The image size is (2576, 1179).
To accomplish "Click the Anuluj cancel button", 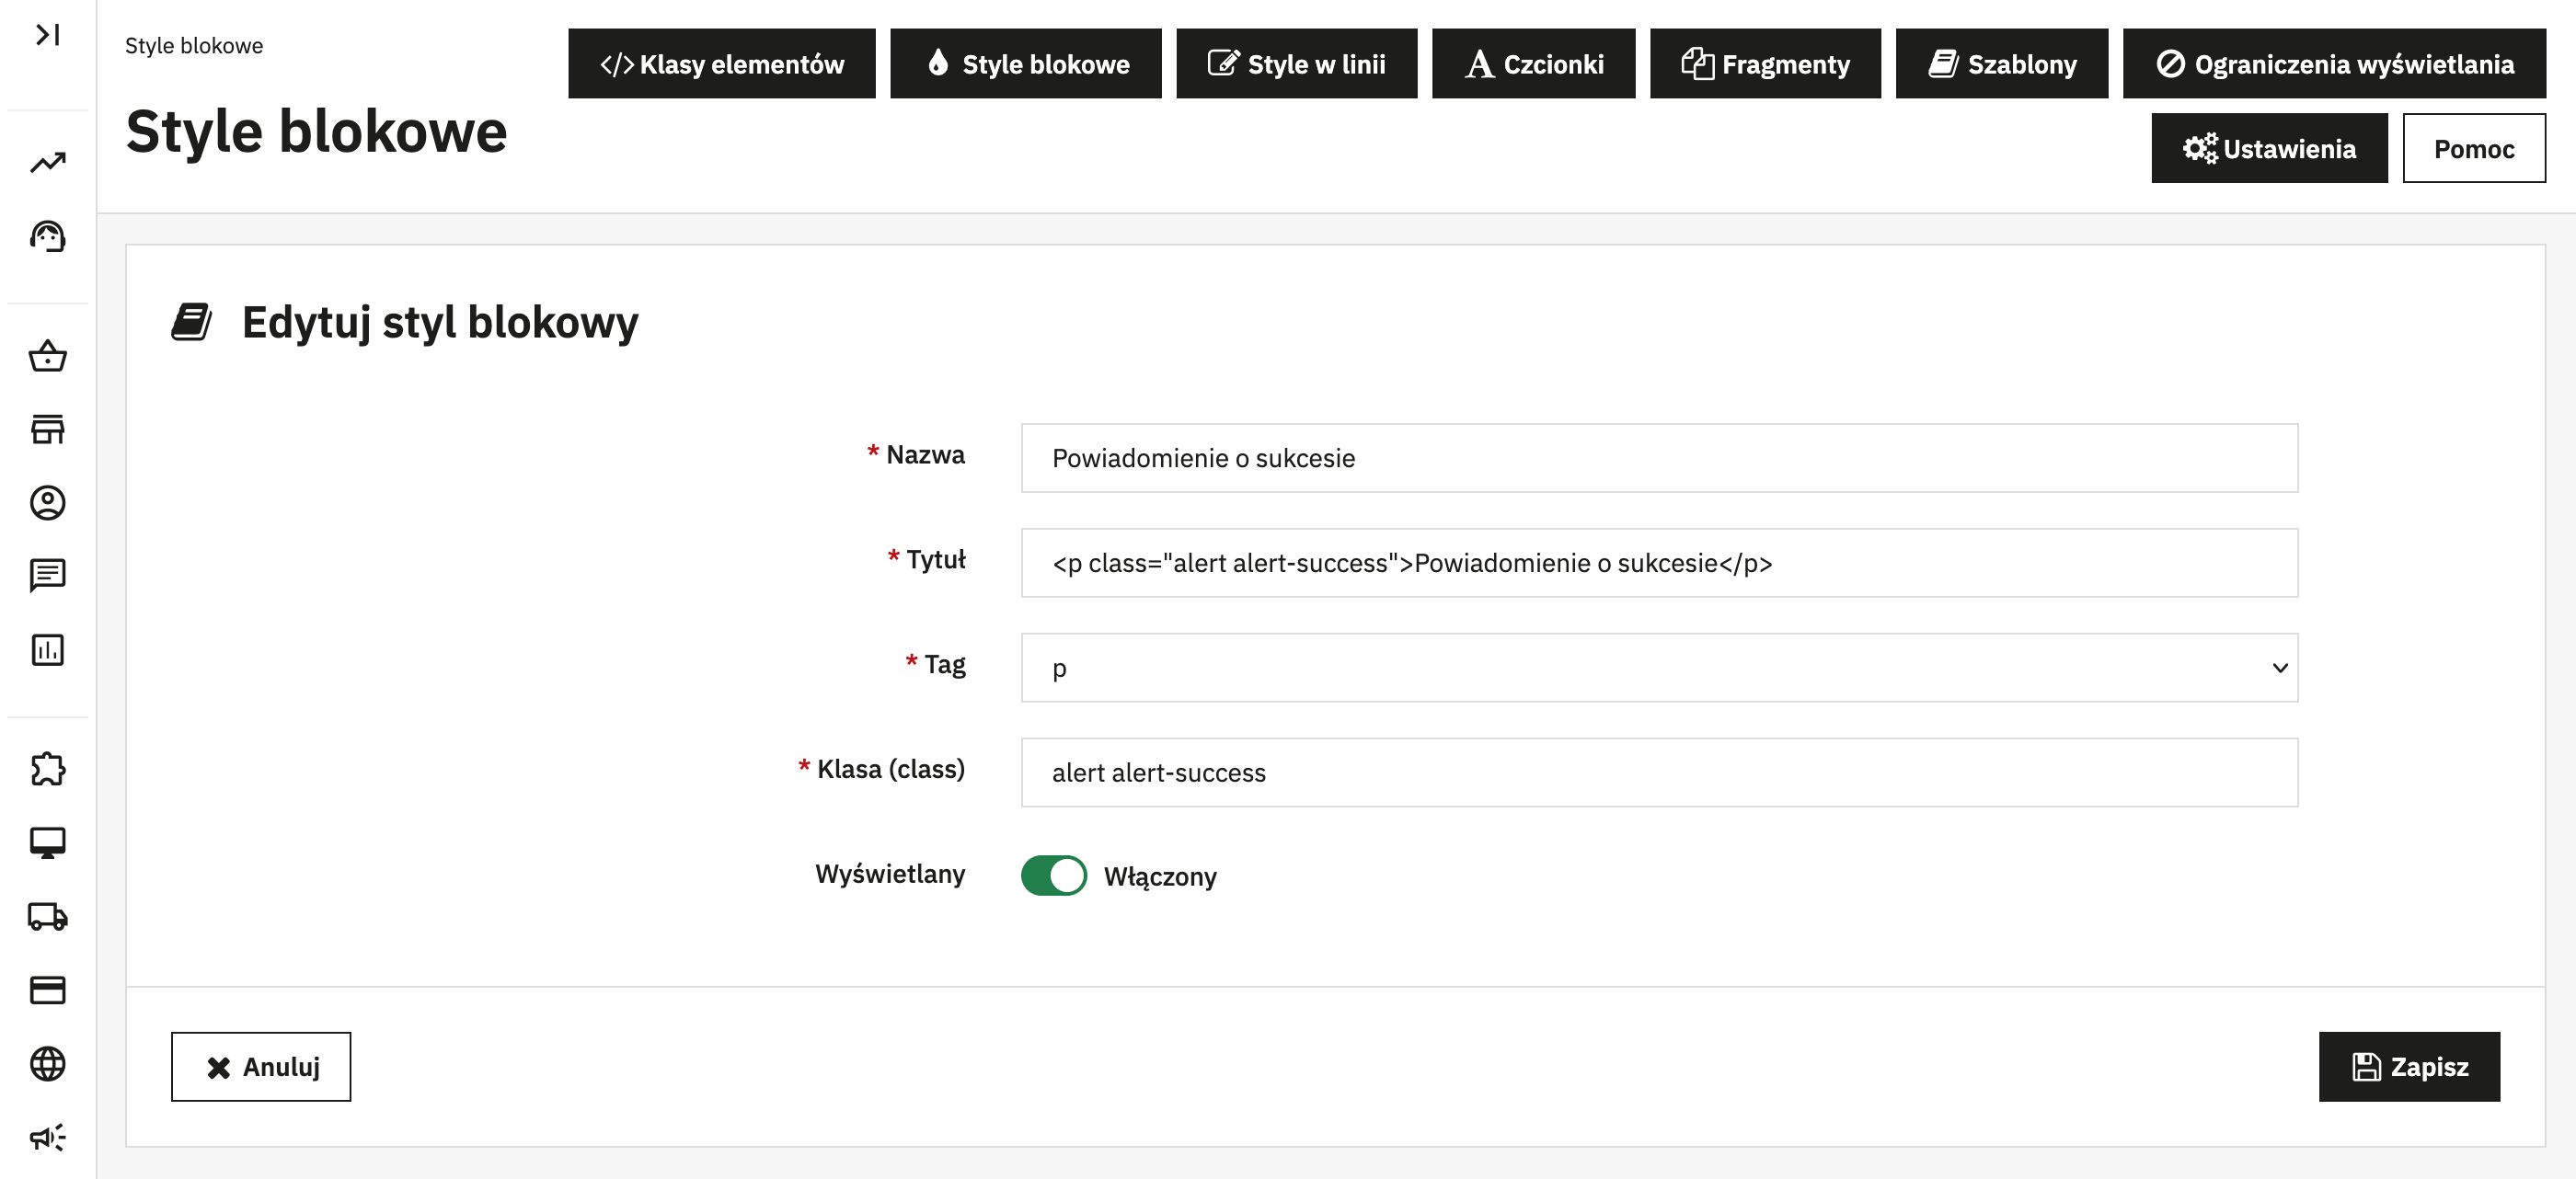I will 261,1066.
